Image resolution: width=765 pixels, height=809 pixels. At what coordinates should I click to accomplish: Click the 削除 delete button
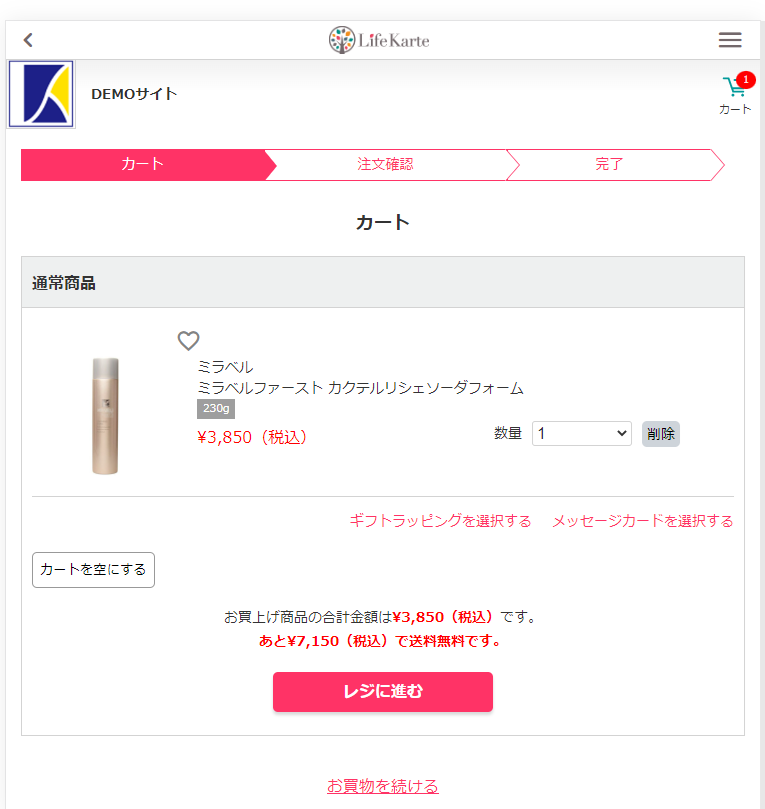tap(661, 433)
